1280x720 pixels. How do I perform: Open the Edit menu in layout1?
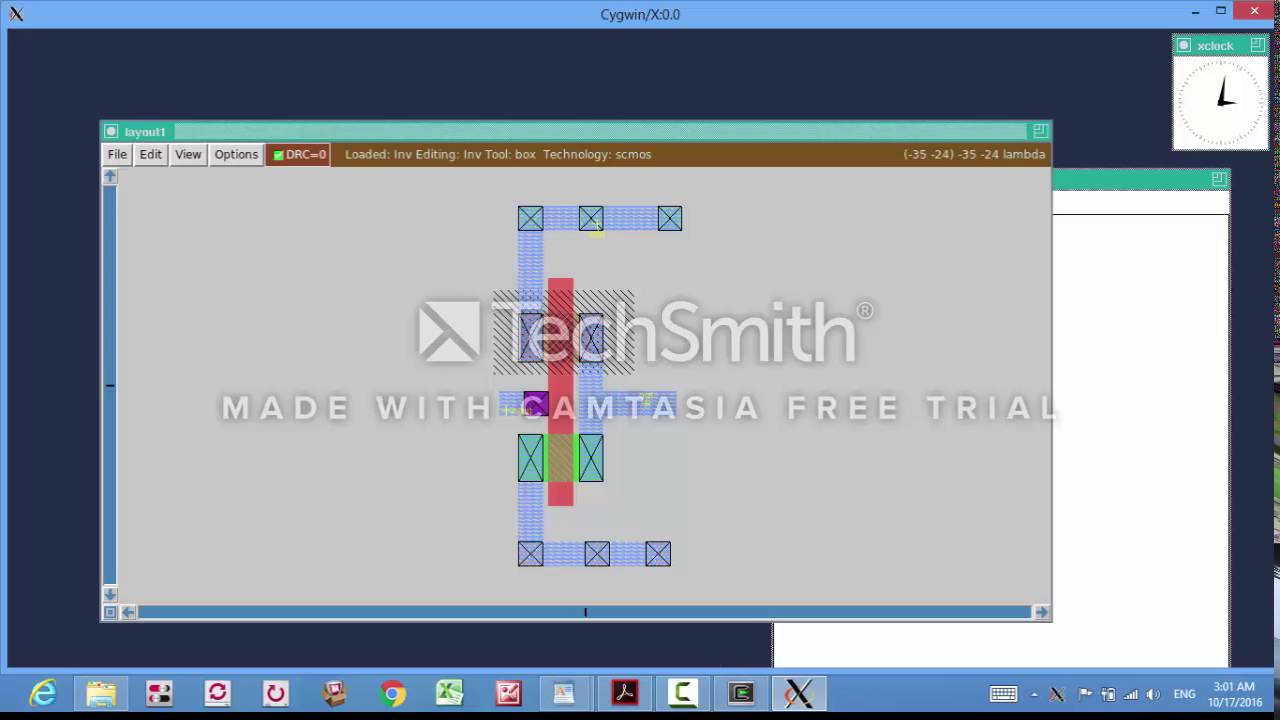[x=150, y=154]
